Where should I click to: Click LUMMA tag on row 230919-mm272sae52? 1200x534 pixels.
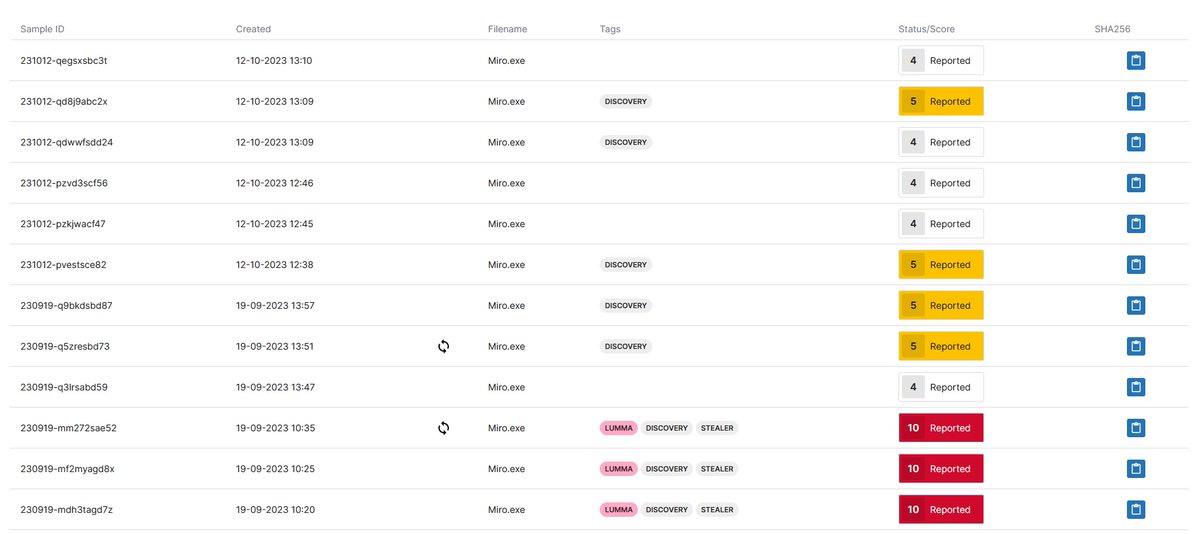619,428
